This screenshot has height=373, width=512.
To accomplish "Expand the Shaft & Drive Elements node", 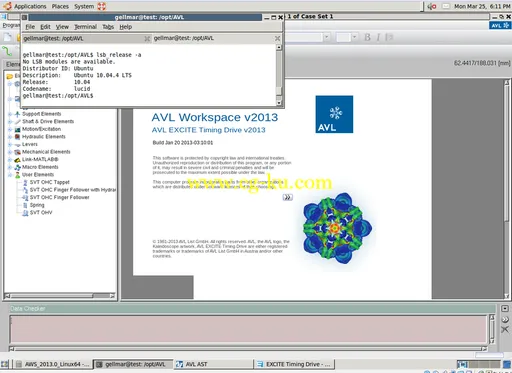I will point(10,122).
